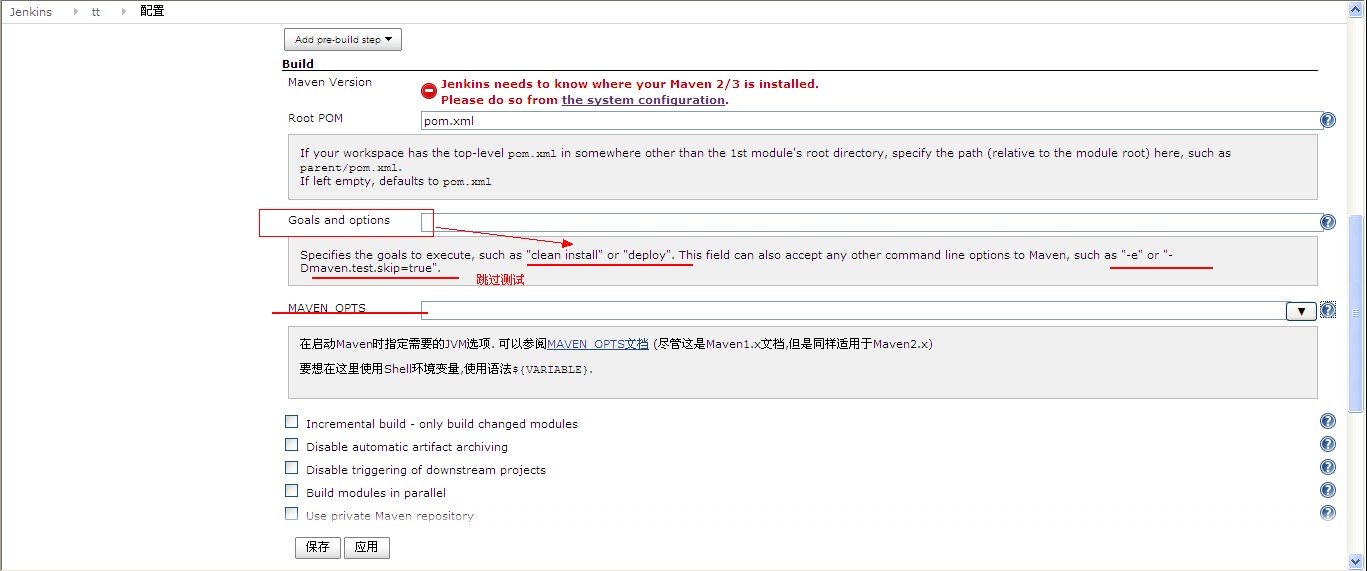Open tt project breadcrumb
The image size is (1367, 571).
coord(96,11)
